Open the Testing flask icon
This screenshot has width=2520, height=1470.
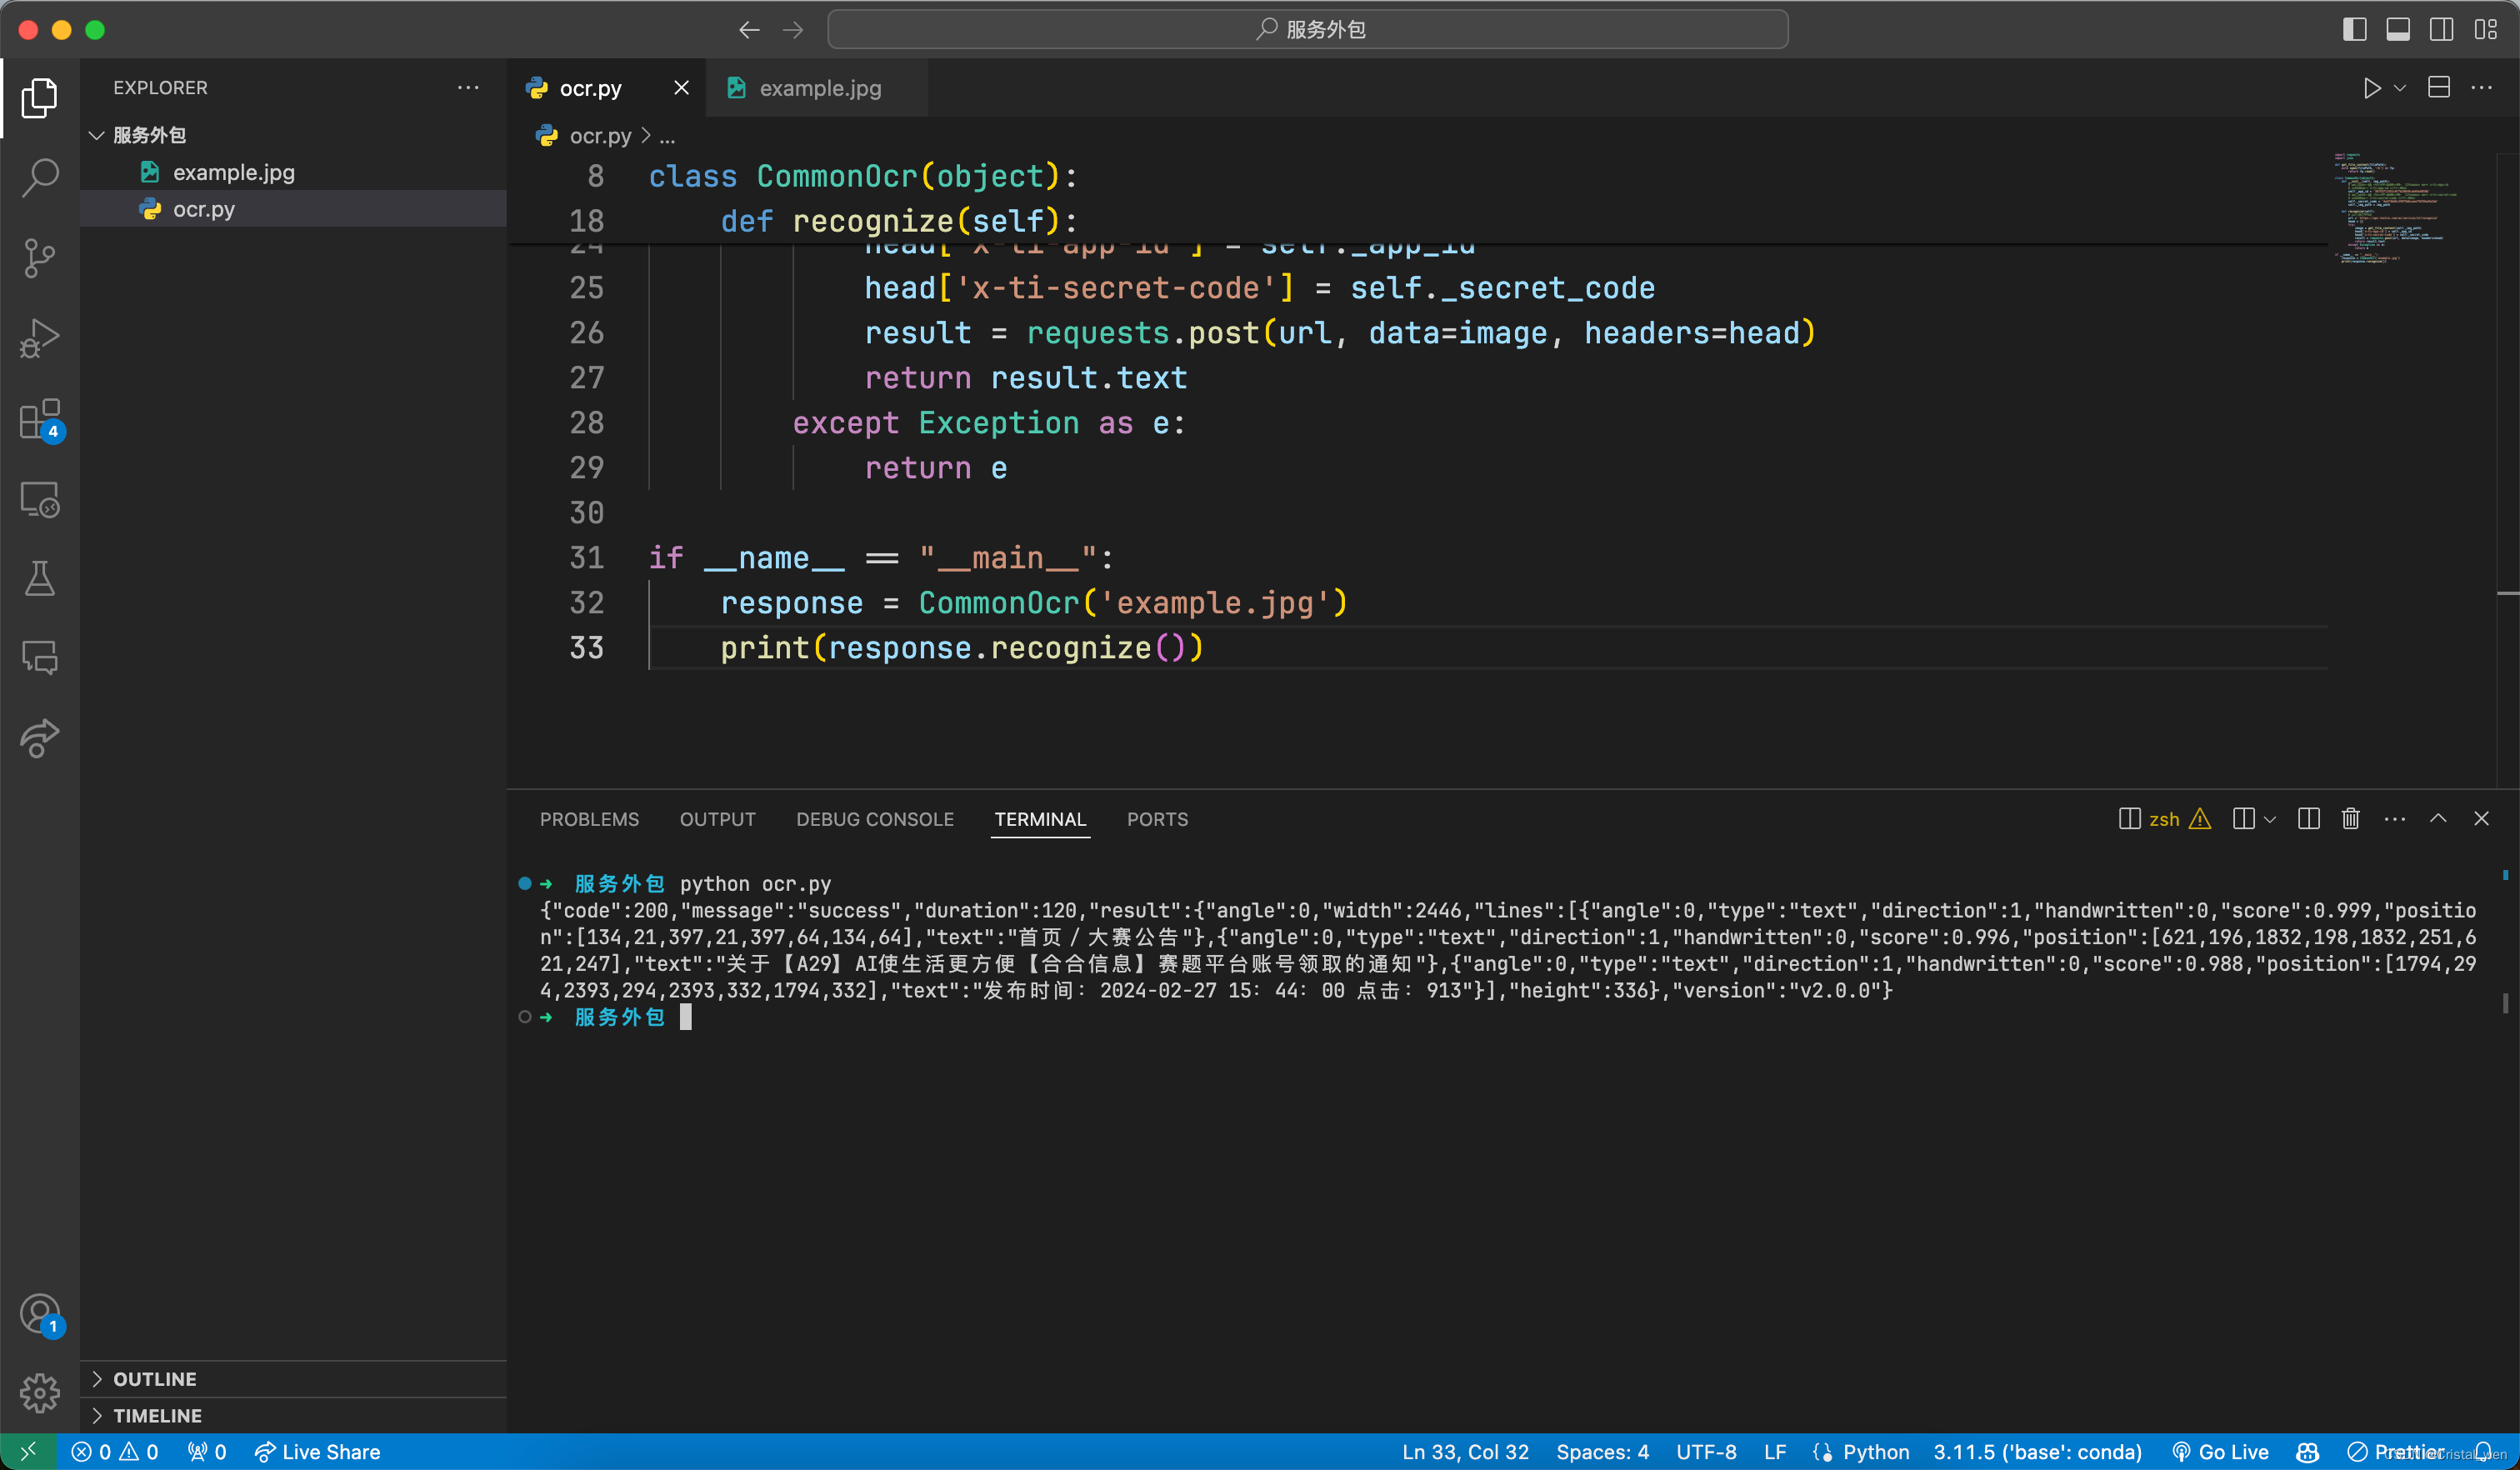pos(40,578)
